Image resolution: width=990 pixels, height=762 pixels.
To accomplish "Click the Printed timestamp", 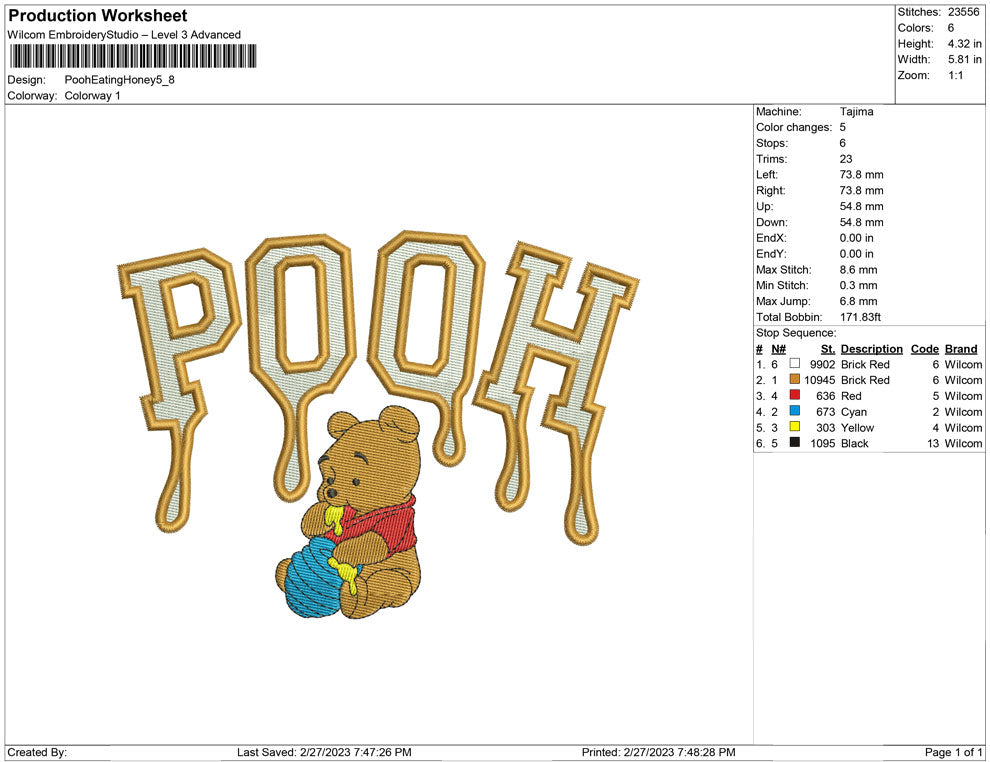I will click(x=659, y=752).
